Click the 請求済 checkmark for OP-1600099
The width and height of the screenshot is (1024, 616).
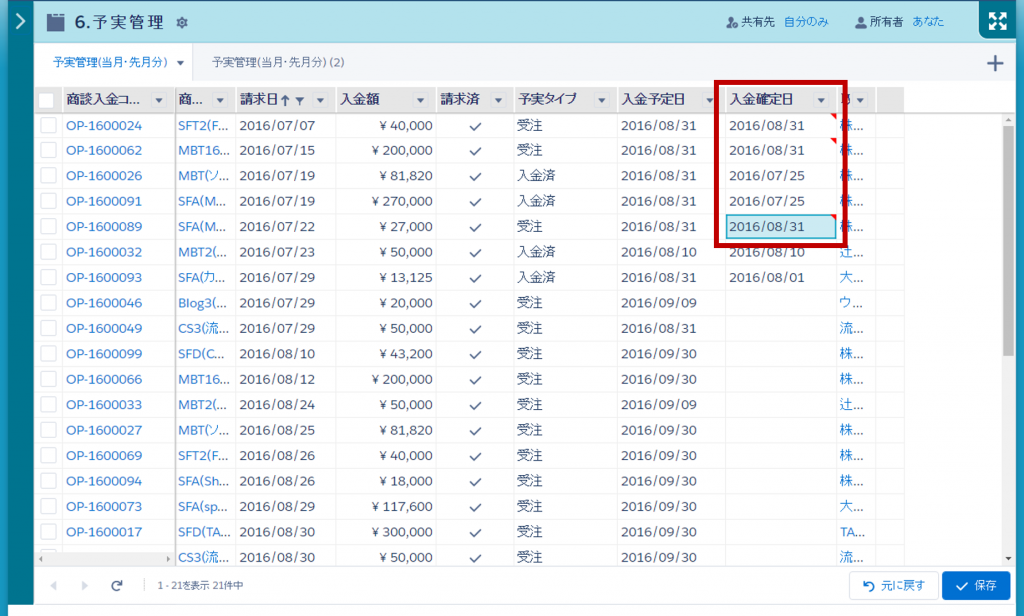(x=475, y=355)
